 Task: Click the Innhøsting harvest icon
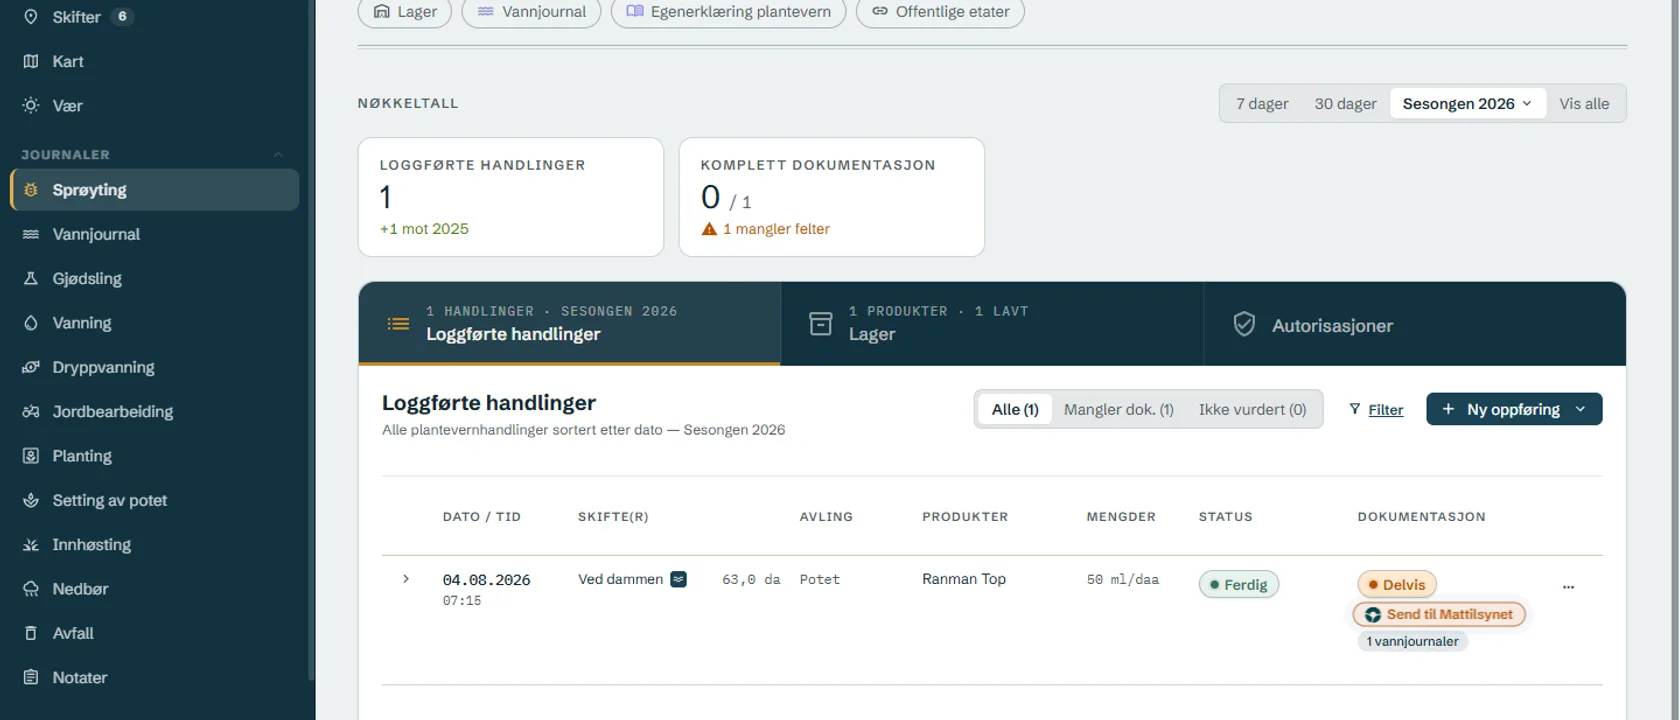click(31, 544)
